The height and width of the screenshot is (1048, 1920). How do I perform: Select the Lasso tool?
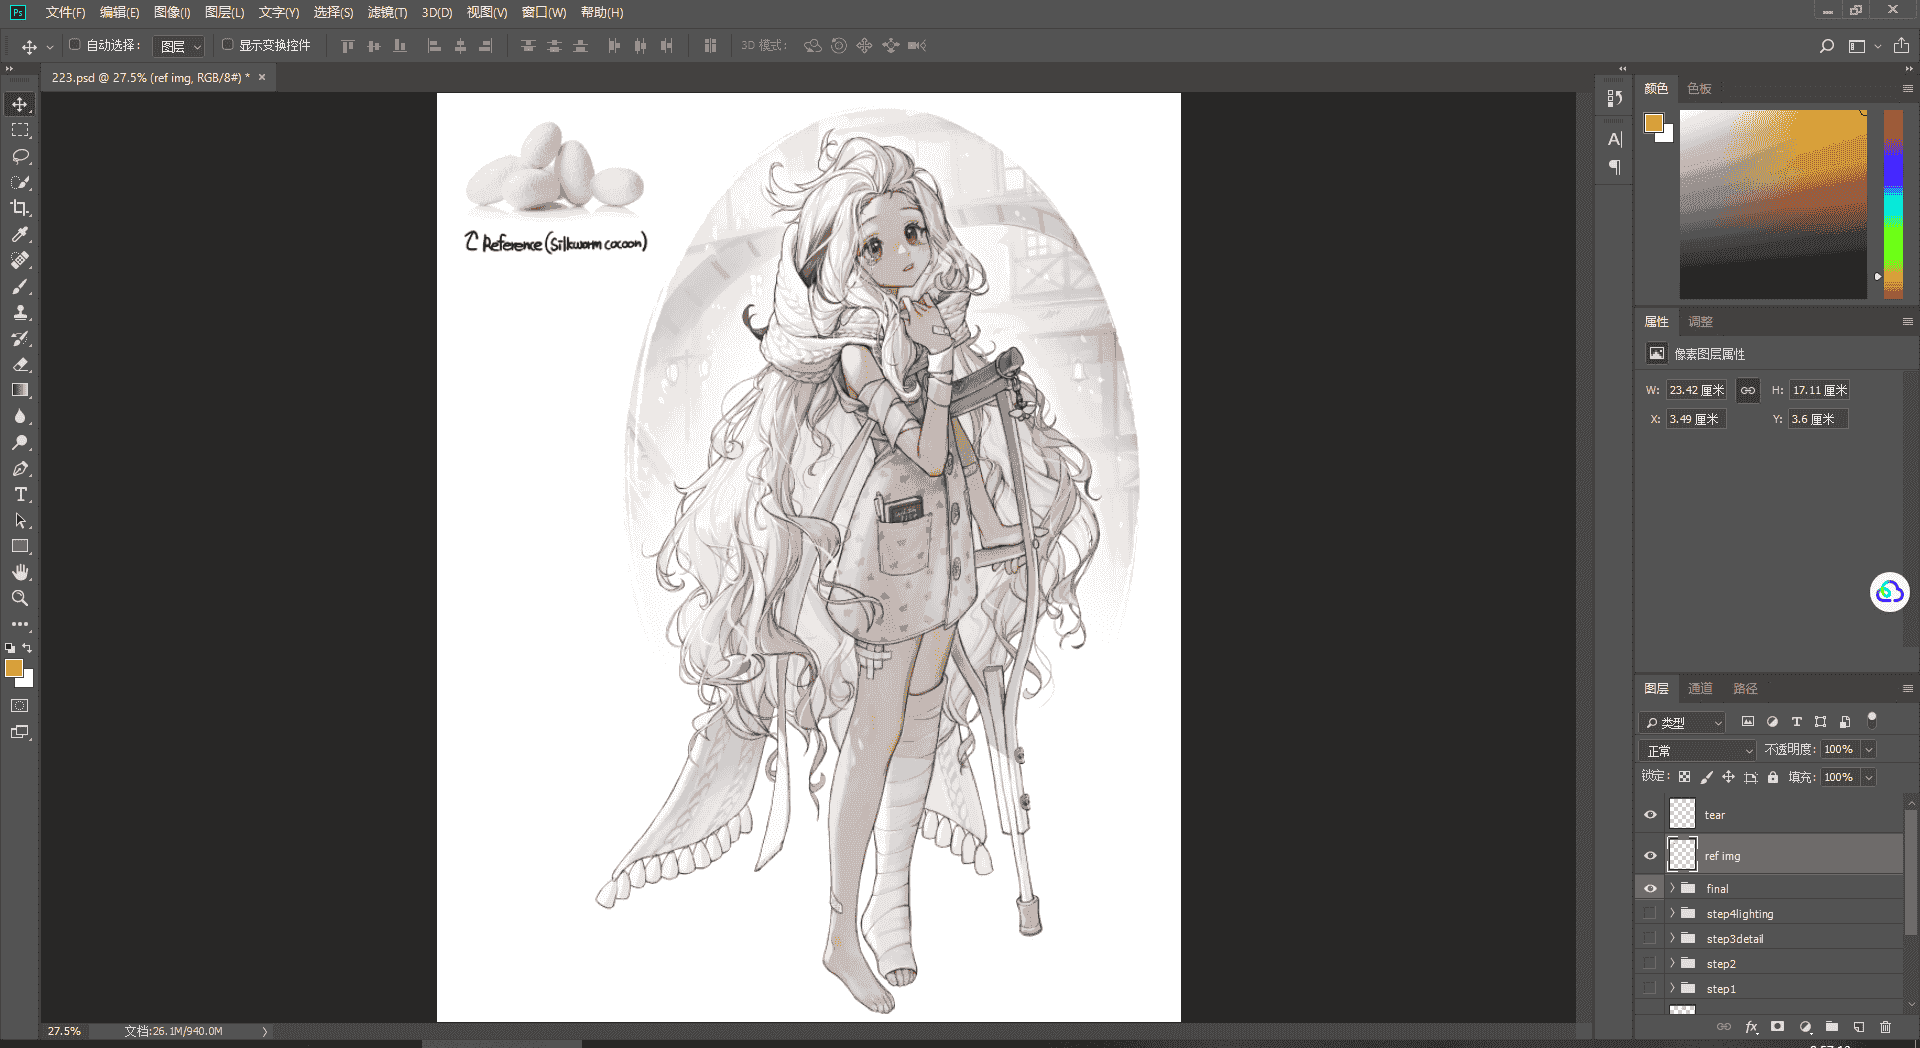[20, 156]
